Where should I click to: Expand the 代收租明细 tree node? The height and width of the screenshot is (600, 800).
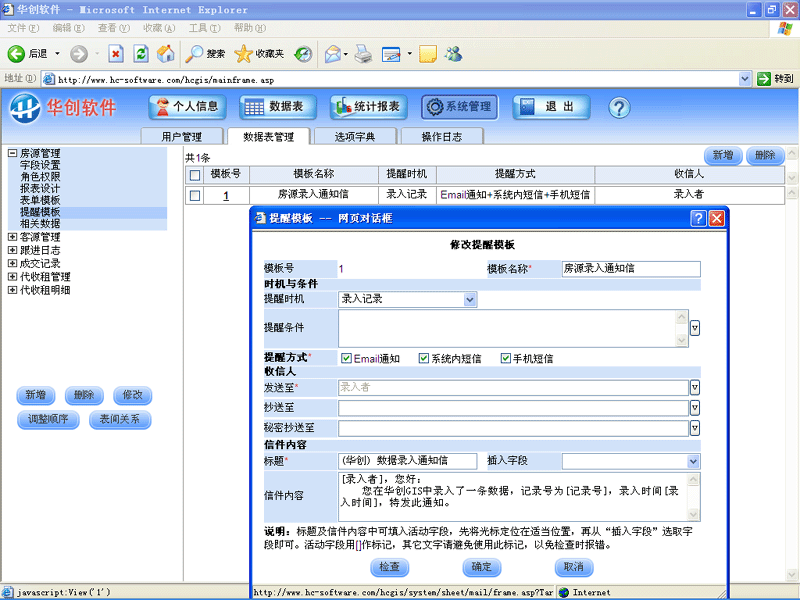(x=12, y=290)
